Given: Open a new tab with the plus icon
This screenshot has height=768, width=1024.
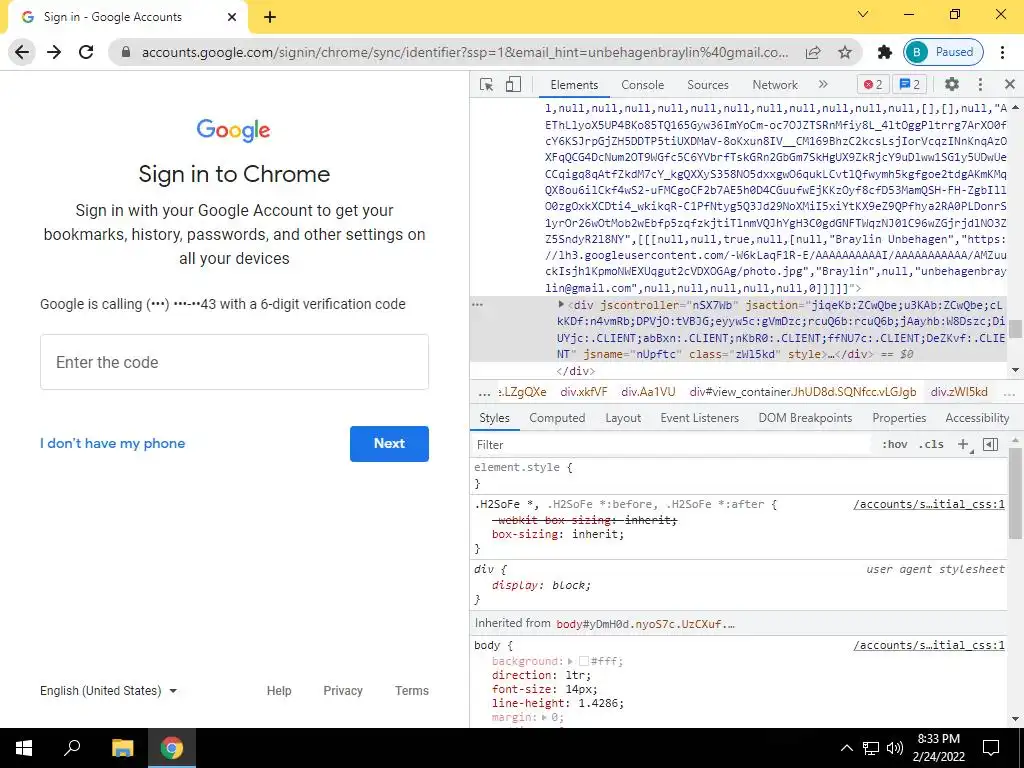Looking at the screenshot, I should coord(270,17).
